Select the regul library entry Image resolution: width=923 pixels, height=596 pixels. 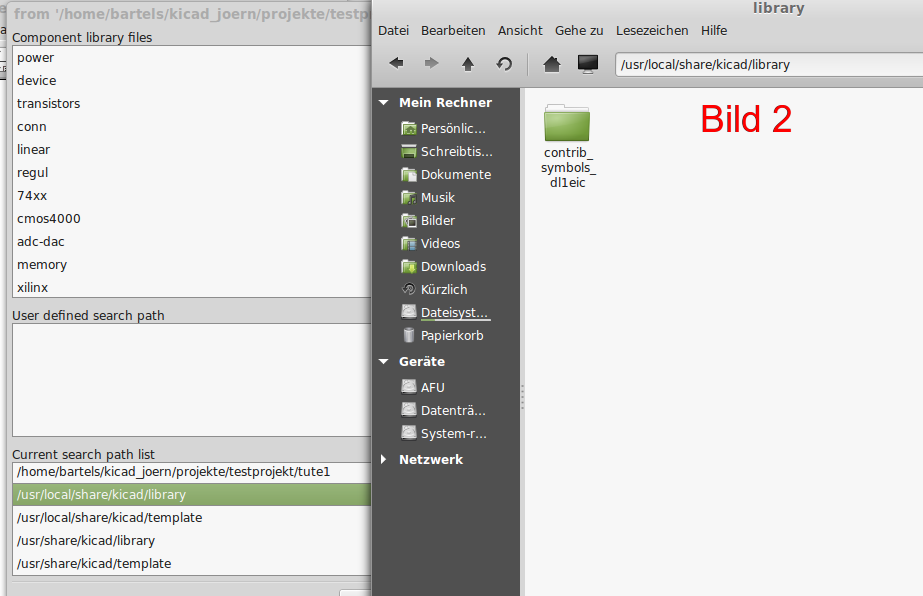pos(191,173)
